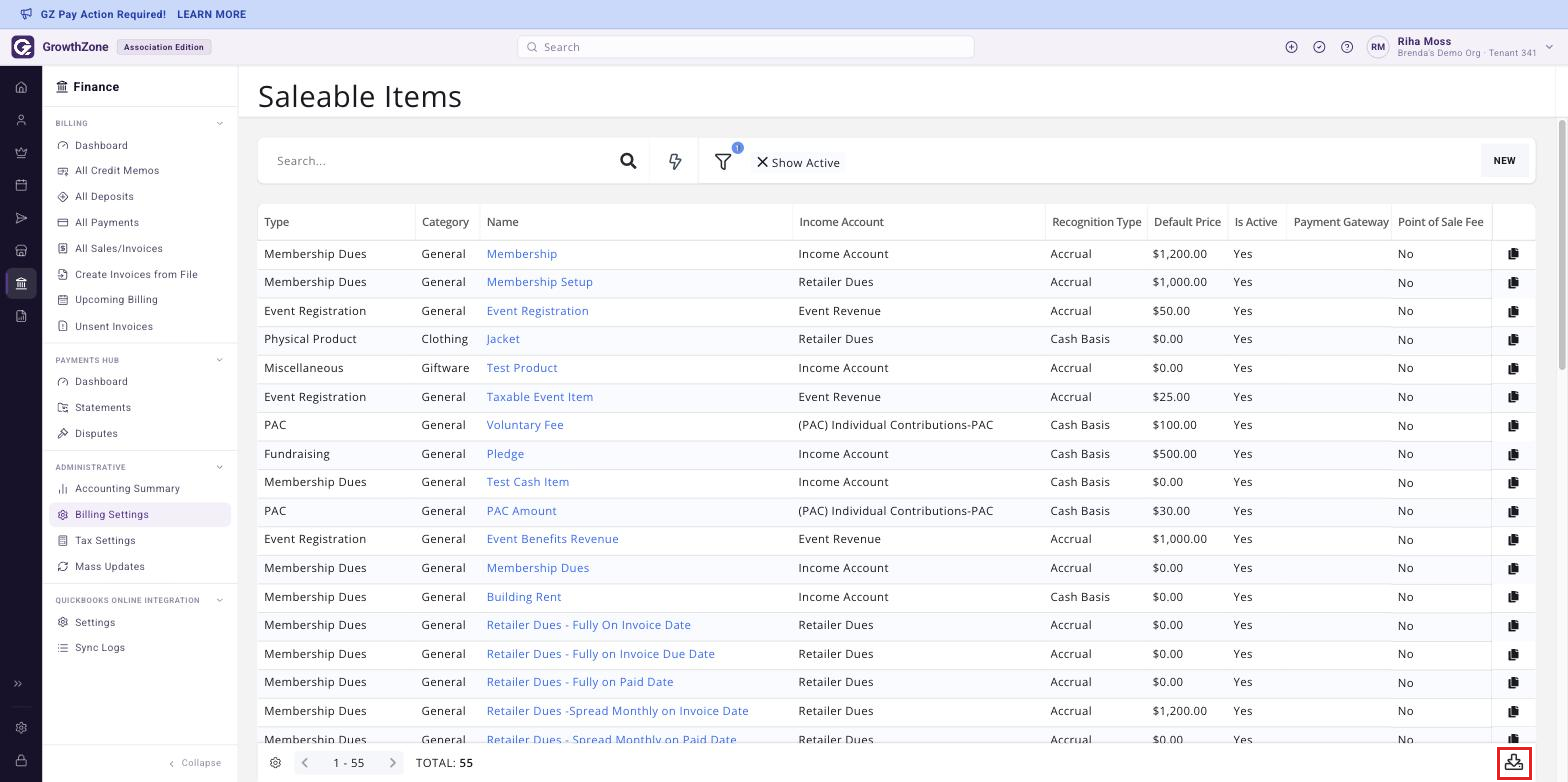The width and height of the screenshot is (1568, 782).
Task: Click LEARN MORE in banner
Action: tap(211, 14)
